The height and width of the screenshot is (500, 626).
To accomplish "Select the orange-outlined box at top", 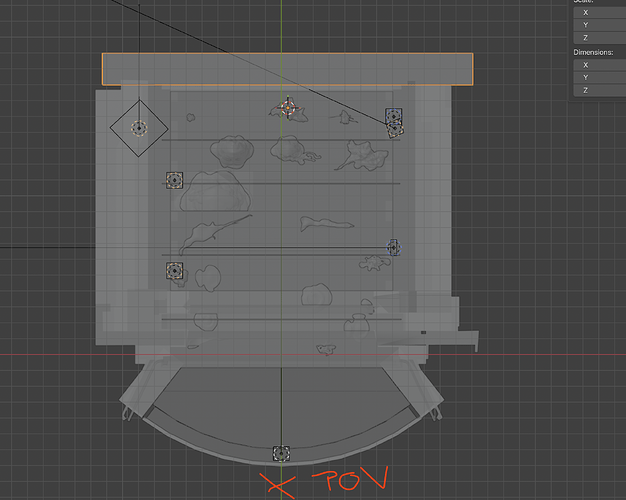I will coord(287,69).
